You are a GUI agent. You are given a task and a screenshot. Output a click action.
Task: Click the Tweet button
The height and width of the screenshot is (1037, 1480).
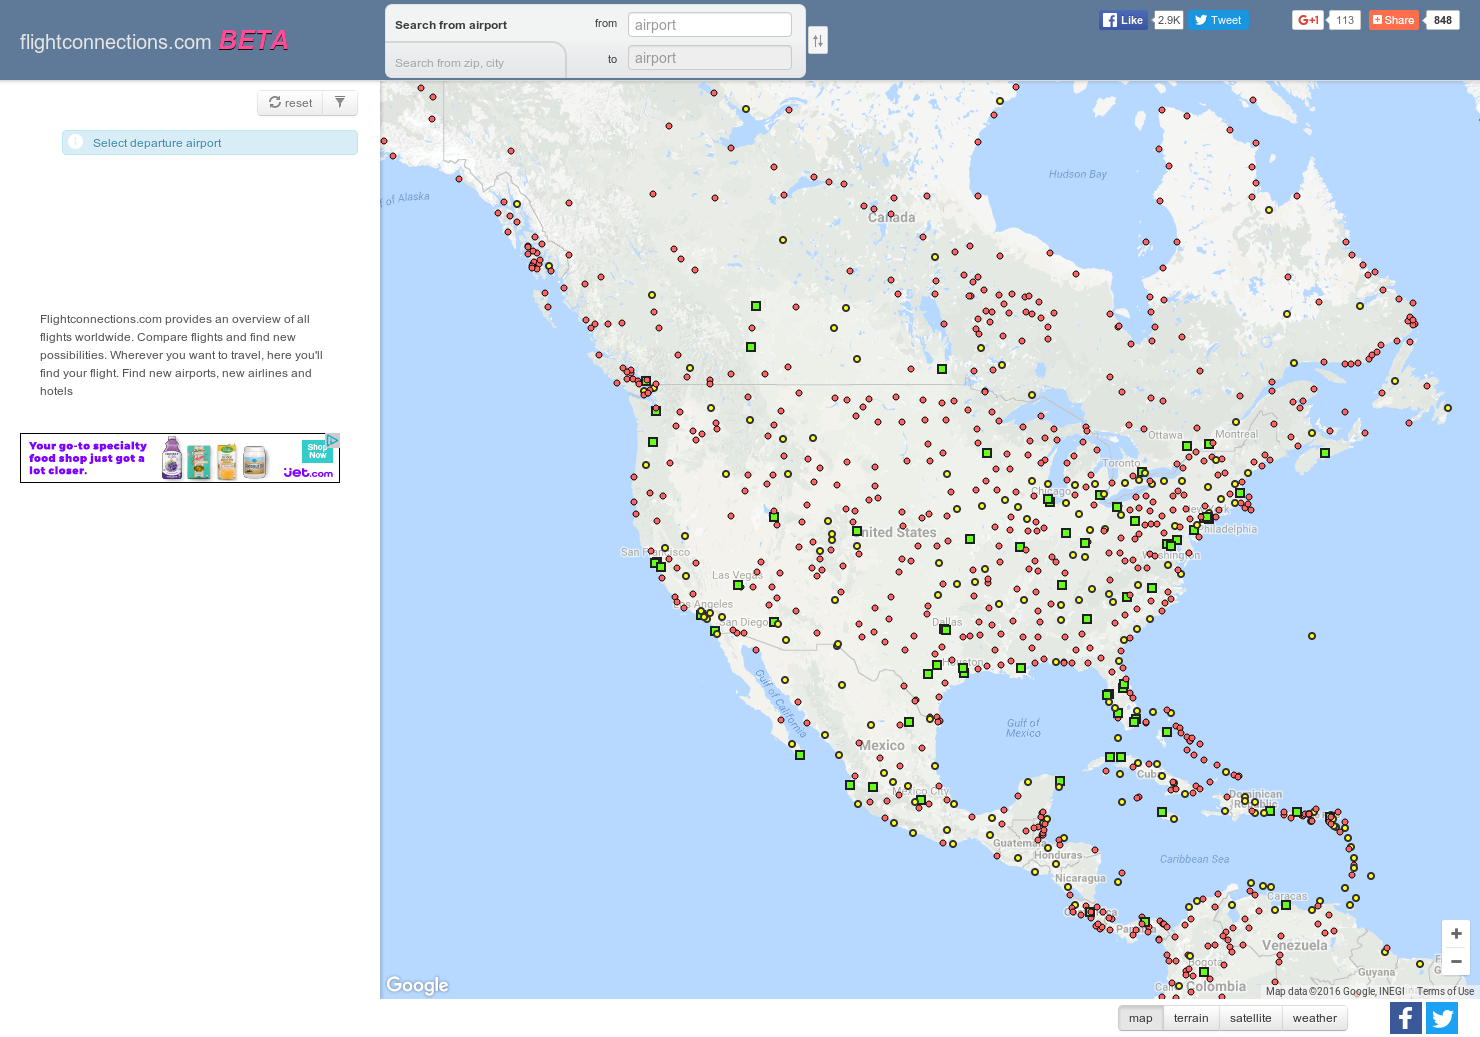click(1218, 19)
